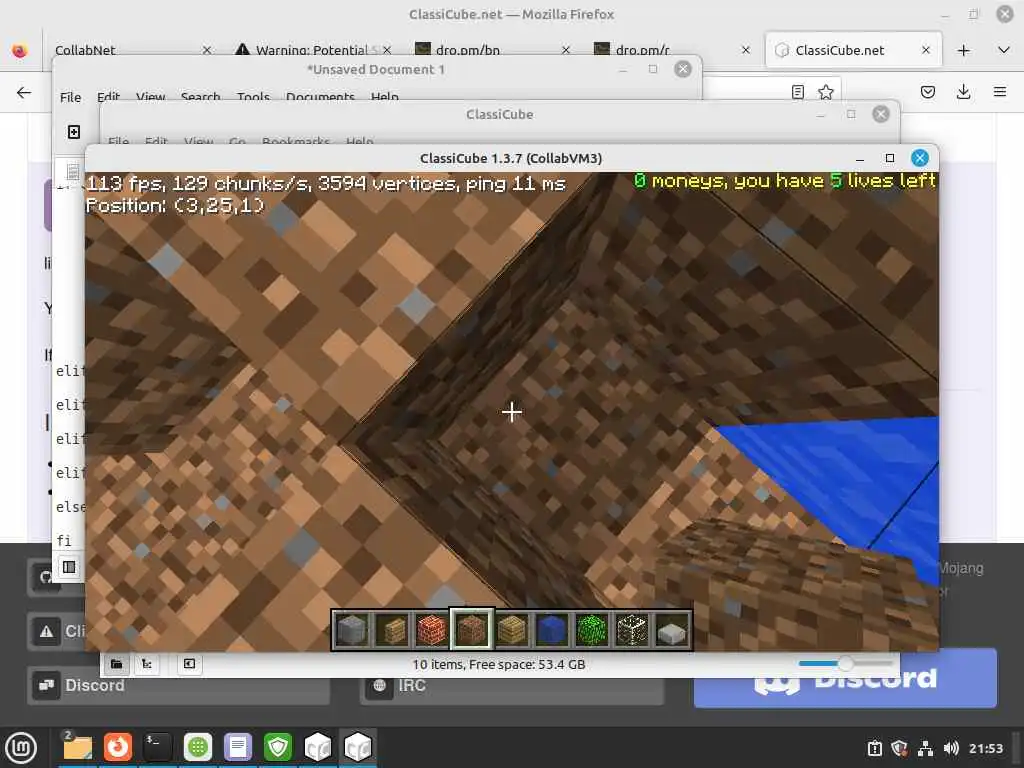The width and height of the screenshot is (1024, 768).
Task: Adjust the file manager zoom slider
Action: coord(845,664)
